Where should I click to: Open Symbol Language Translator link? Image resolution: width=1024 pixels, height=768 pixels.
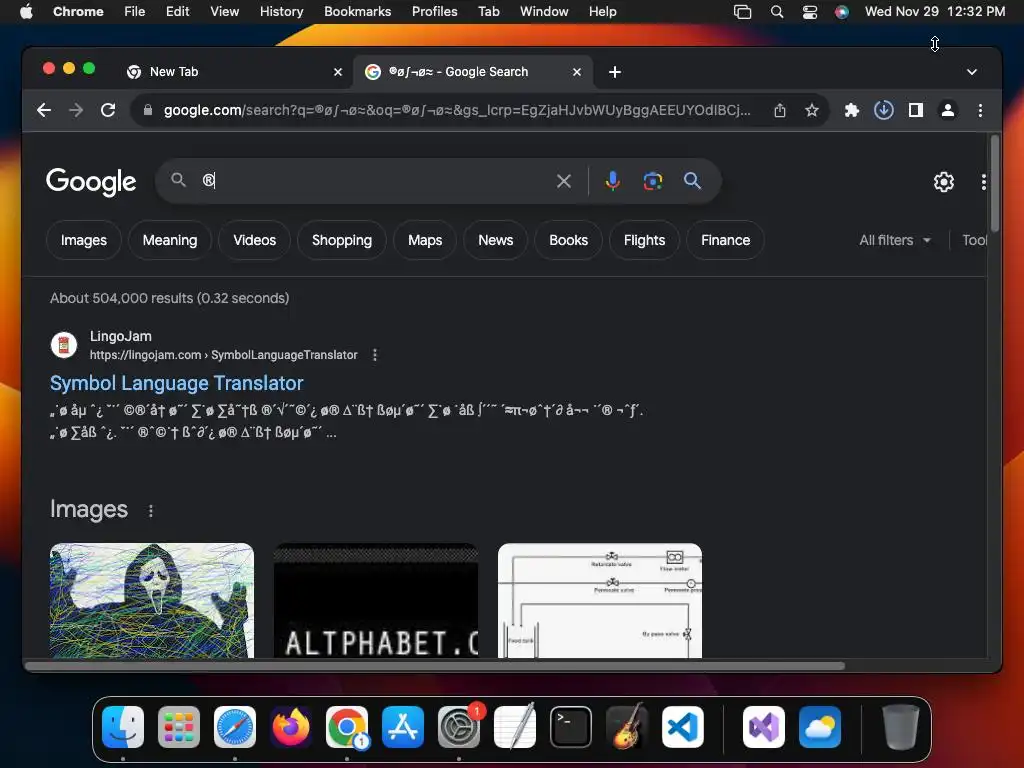pyautogui.click(x=176, y=383)
